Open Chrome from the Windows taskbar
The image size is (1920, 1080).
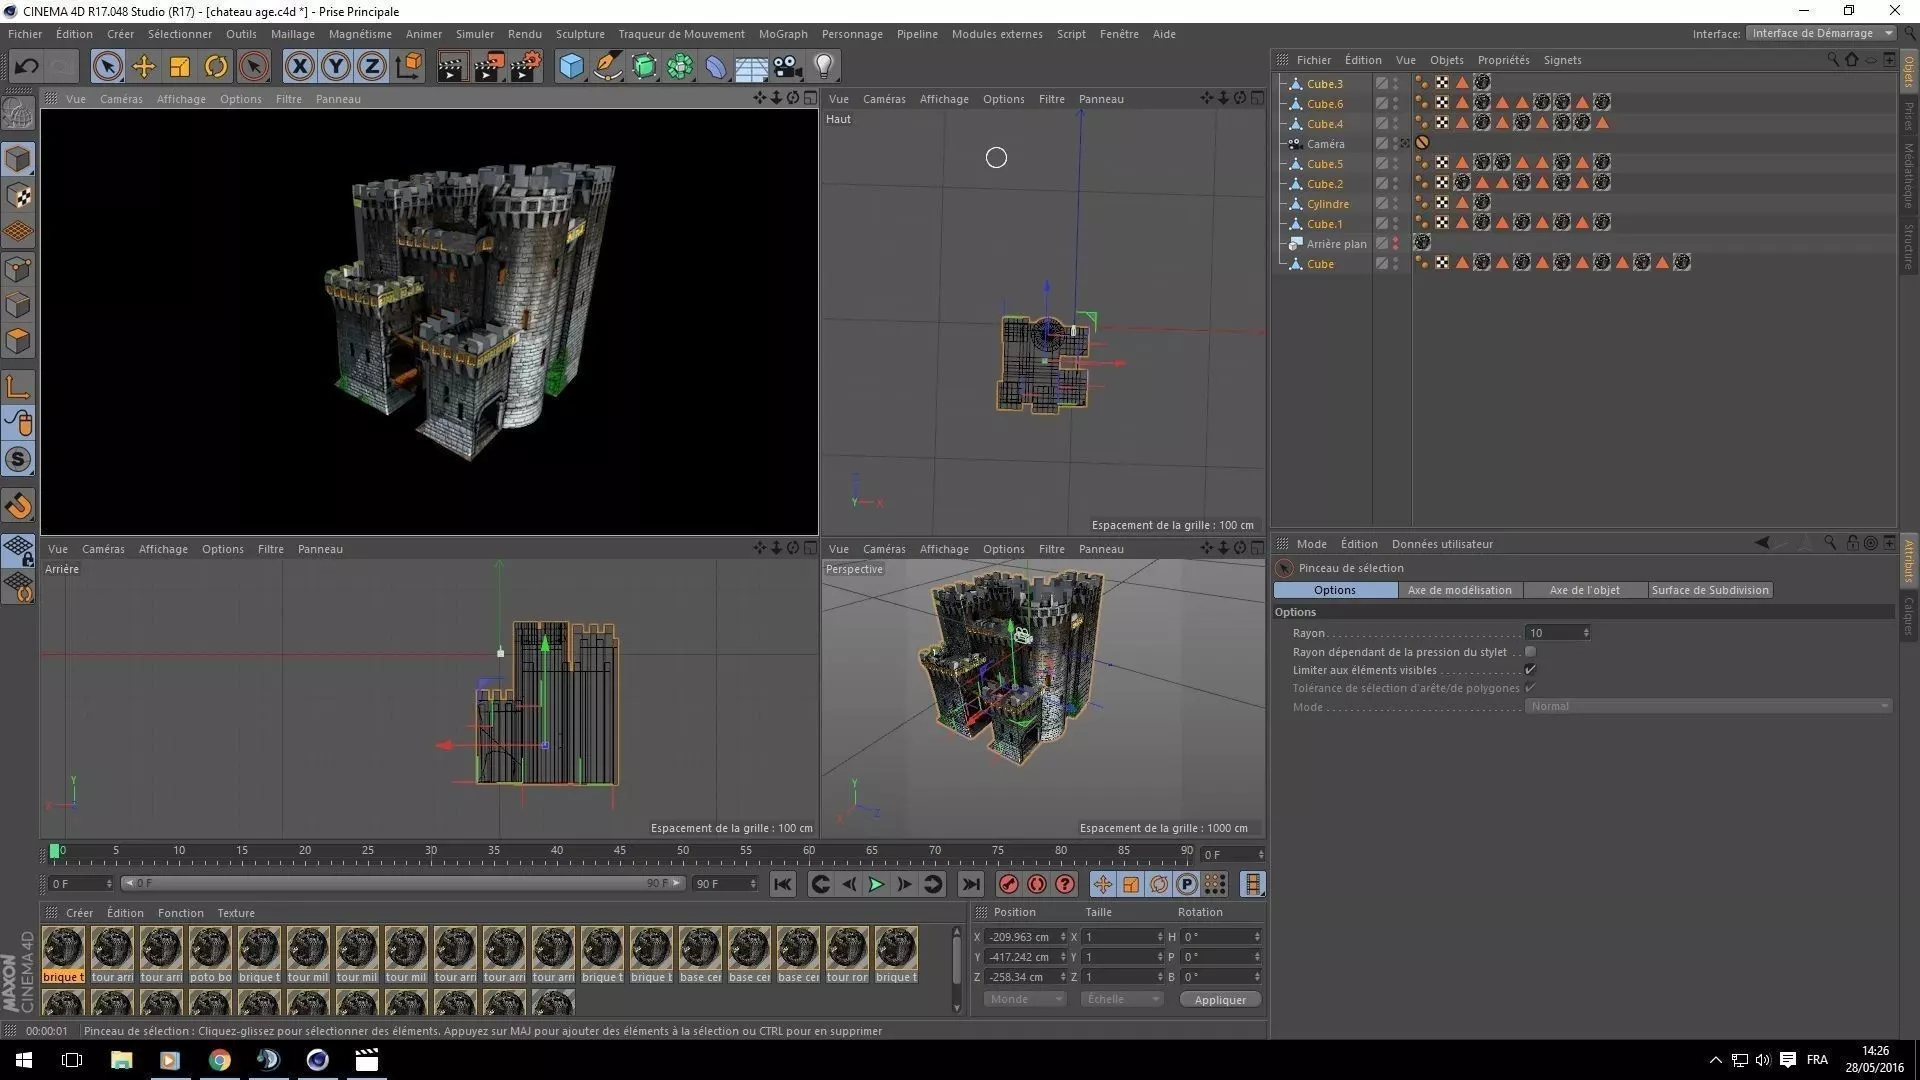(219, 1060)
